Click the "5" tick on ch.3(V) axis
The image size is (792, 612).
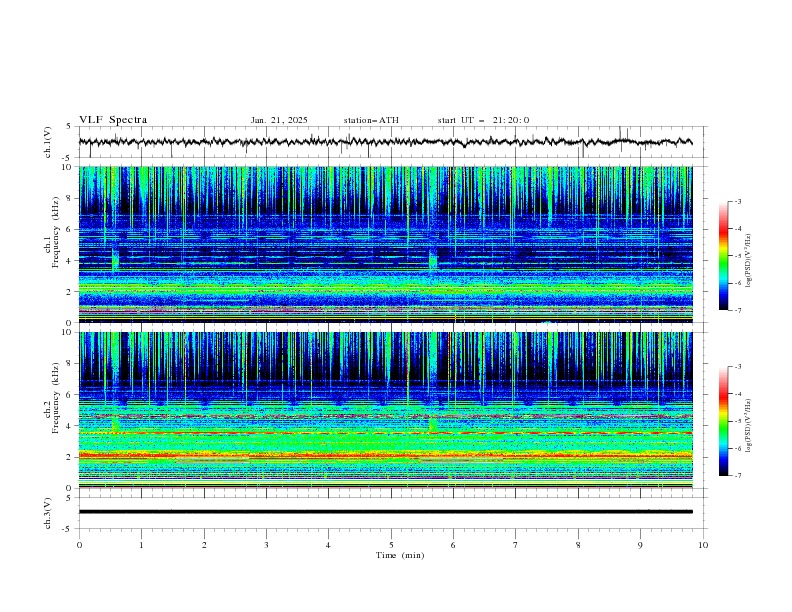69,498
